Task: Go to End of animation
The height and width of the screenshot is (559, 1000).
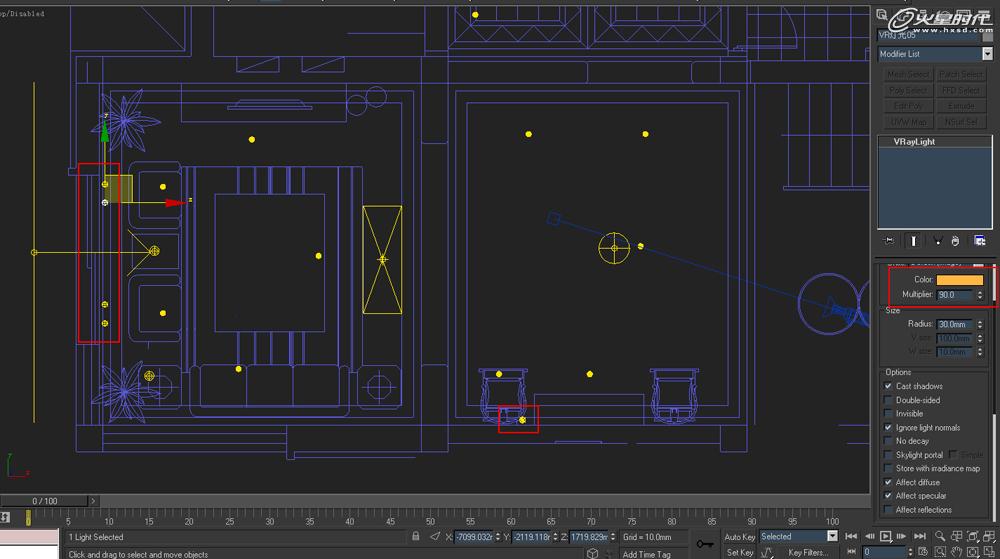Action: click(x=920, y=537)
